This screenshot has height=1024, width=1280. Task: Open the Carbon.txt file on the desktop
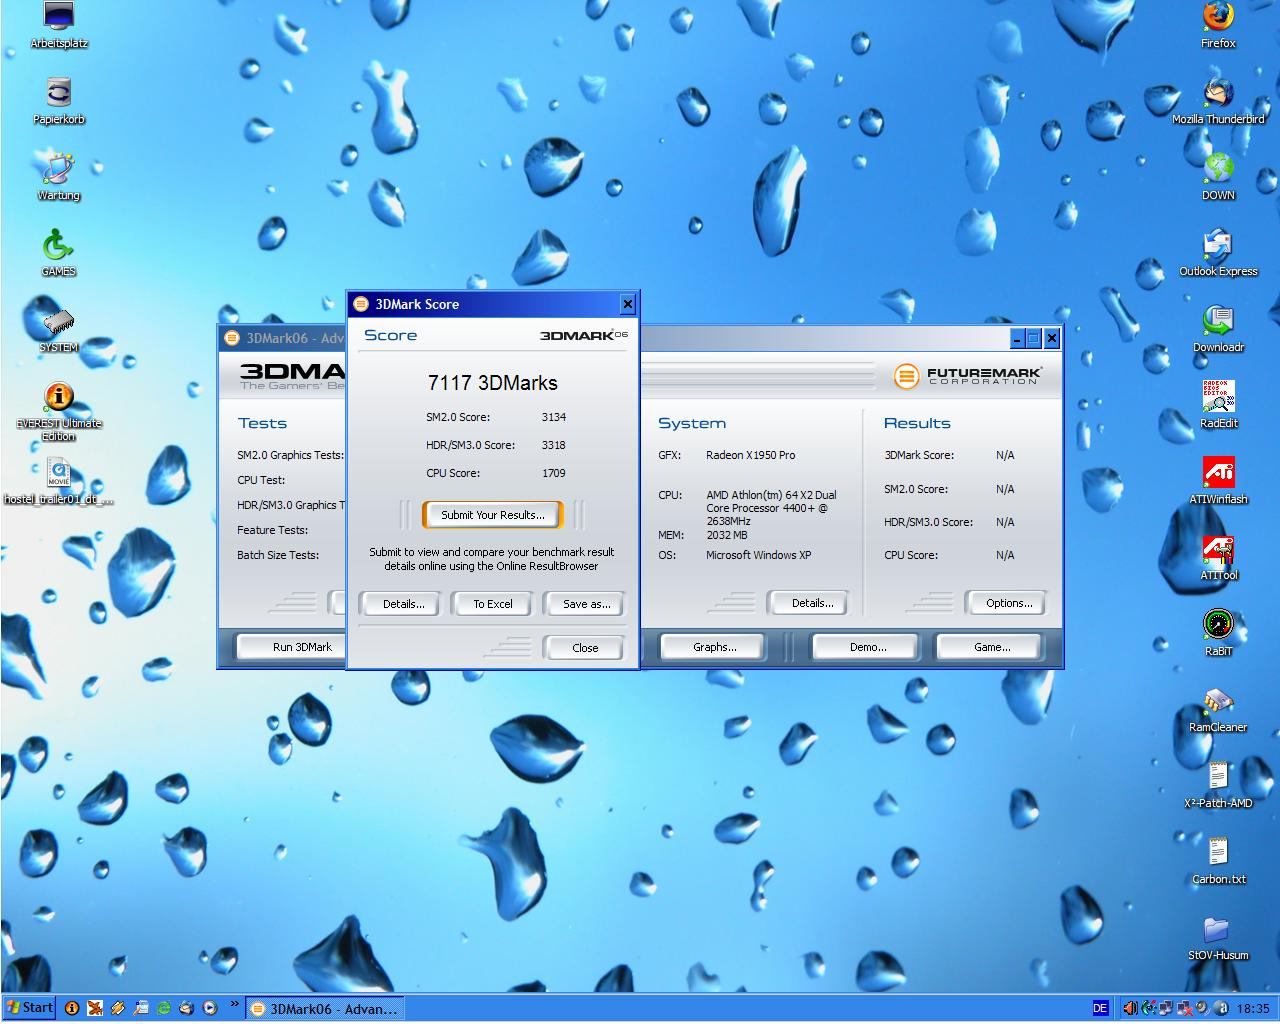(1218, 861)
